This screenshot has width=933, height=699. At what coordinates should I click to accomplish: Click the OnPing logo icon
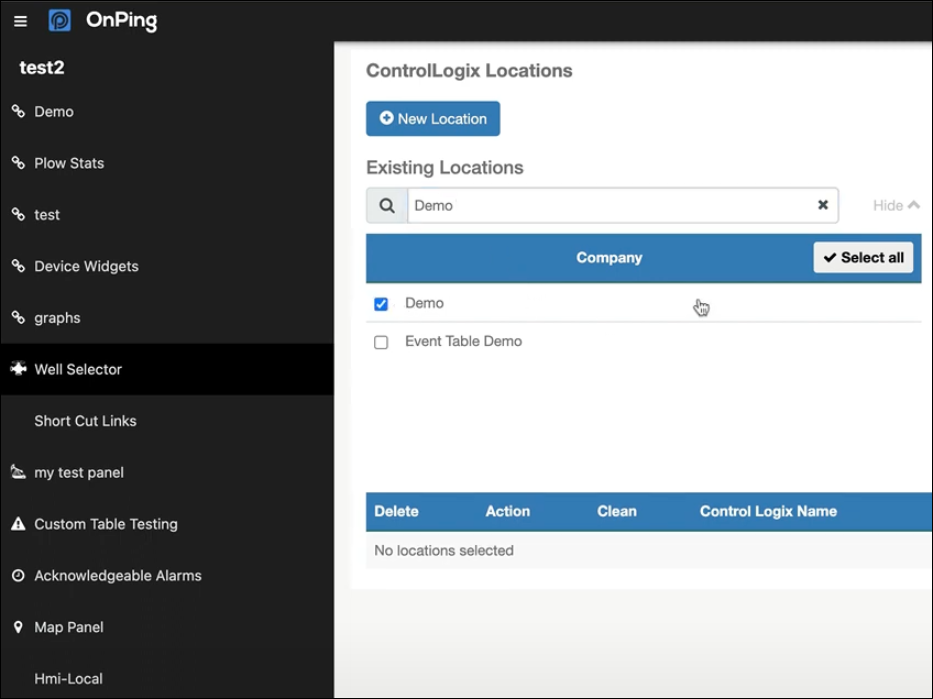(x=60, y=20)
